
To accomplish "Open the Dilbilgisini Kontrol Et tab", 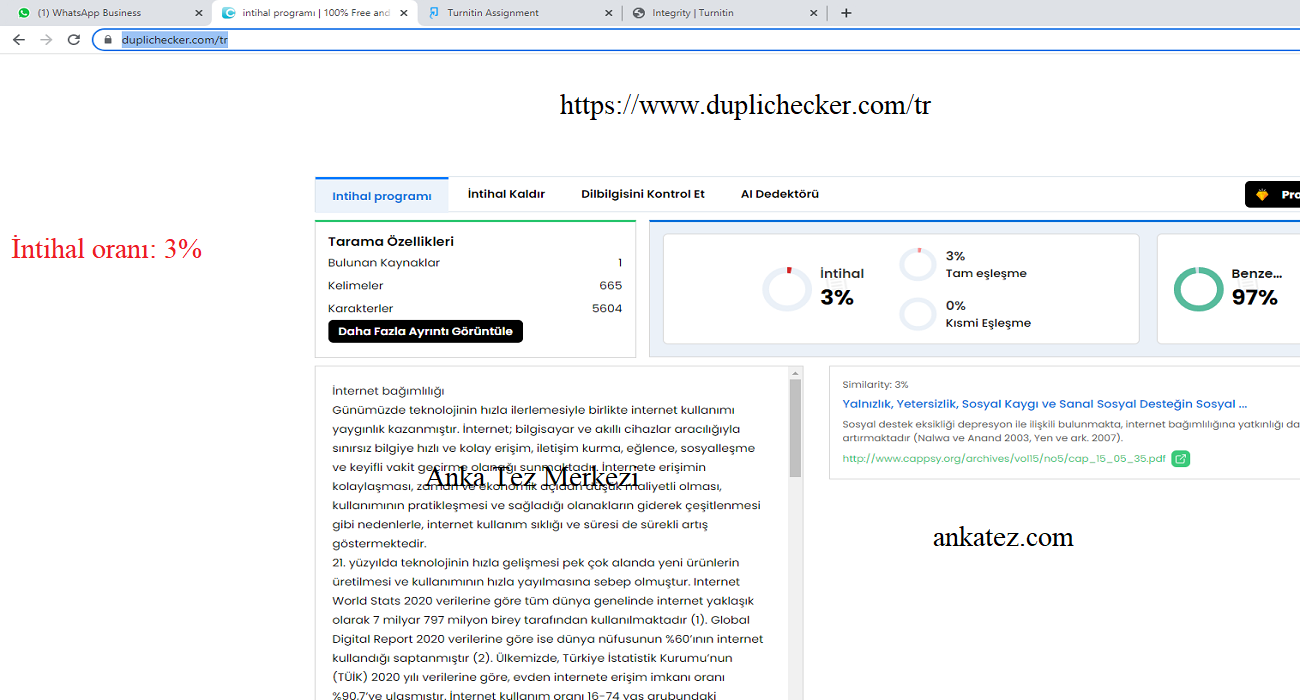I will (642, 194).
